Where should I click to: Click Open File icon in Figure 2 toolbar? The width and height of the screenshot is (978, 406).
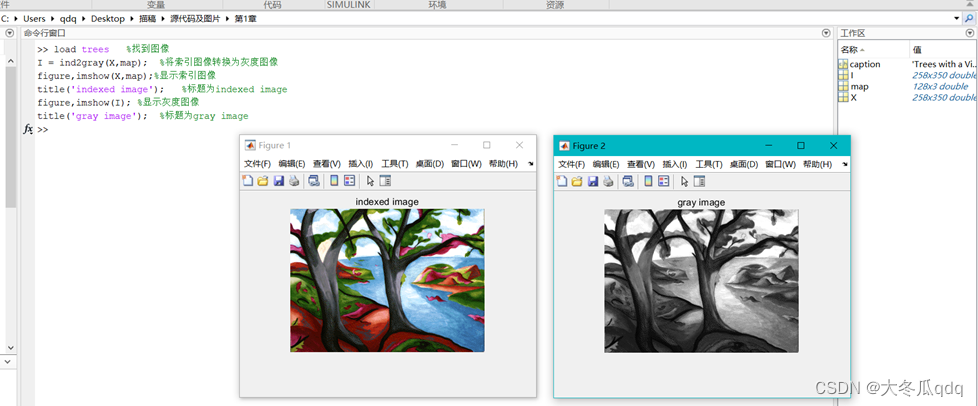(x=577, y=181)
